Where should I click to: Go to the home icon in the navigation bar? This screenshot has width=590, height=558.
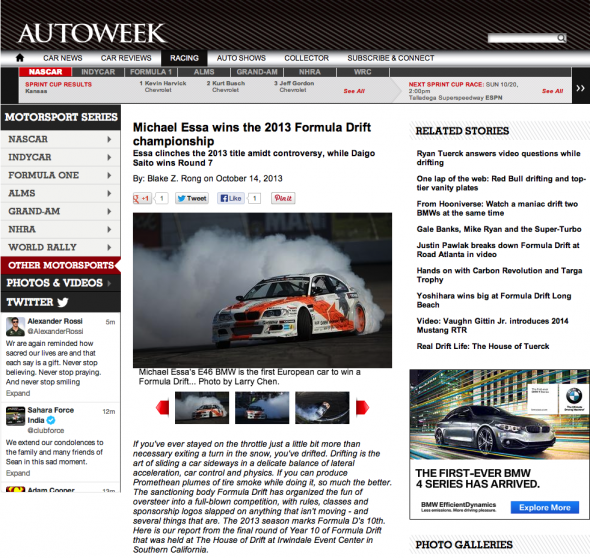(20, 58)
